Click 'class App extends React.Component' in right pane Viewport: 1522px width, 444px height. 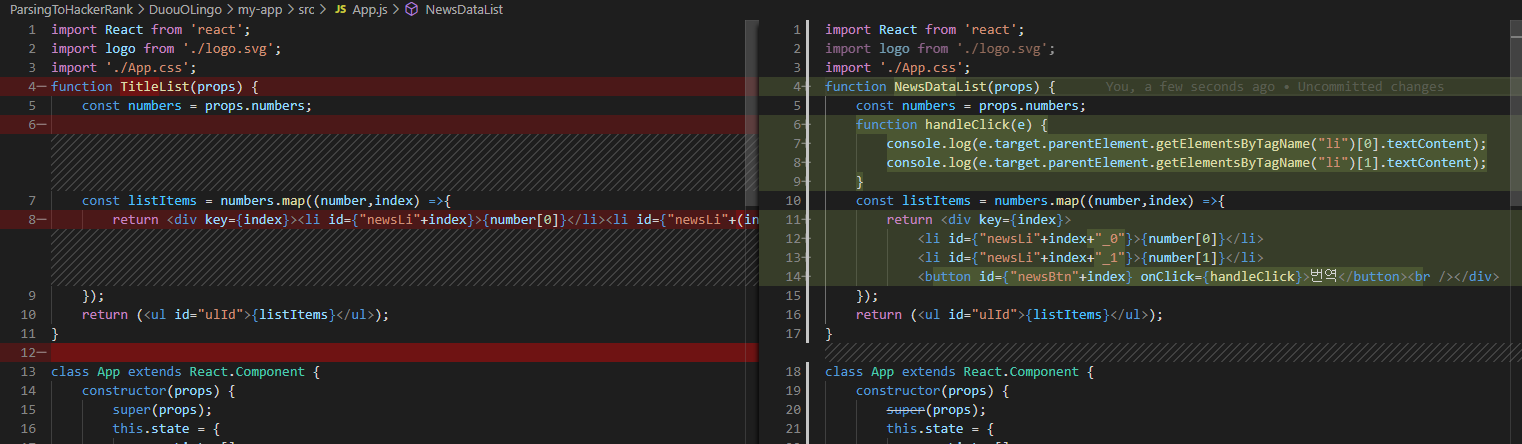959,372
